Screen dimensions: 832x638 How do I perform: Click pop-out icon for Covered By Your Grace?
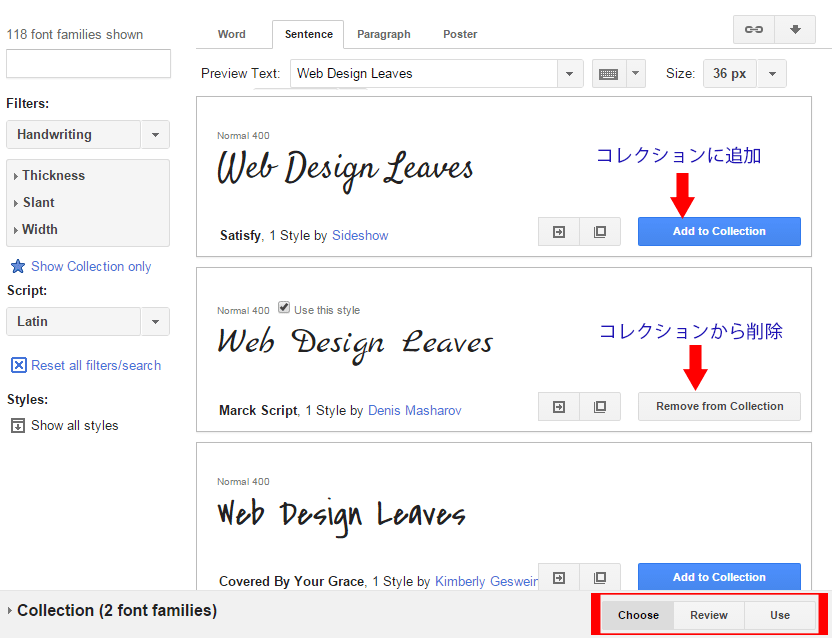coord(600,578)
